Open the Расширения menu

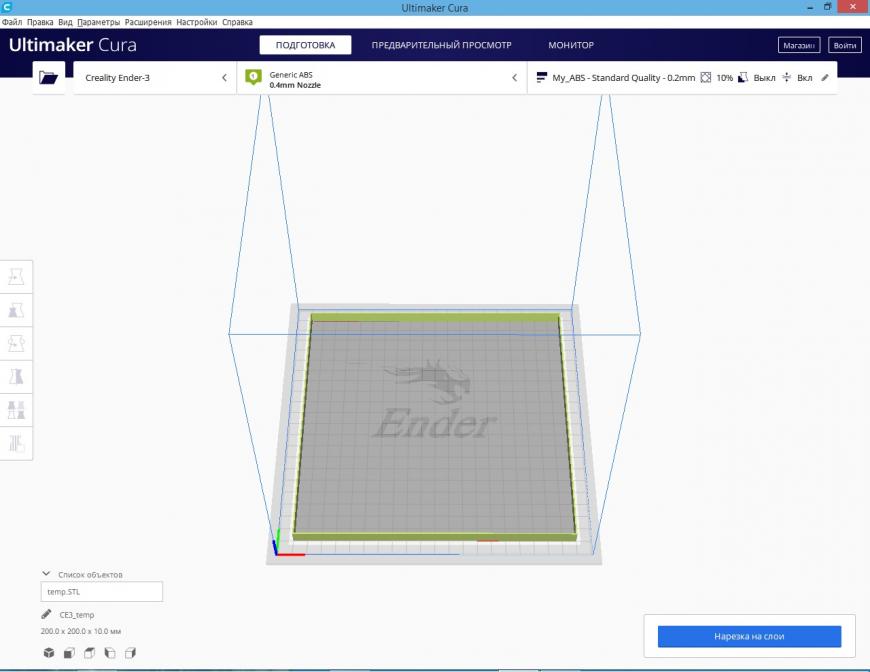pos(148,22)
